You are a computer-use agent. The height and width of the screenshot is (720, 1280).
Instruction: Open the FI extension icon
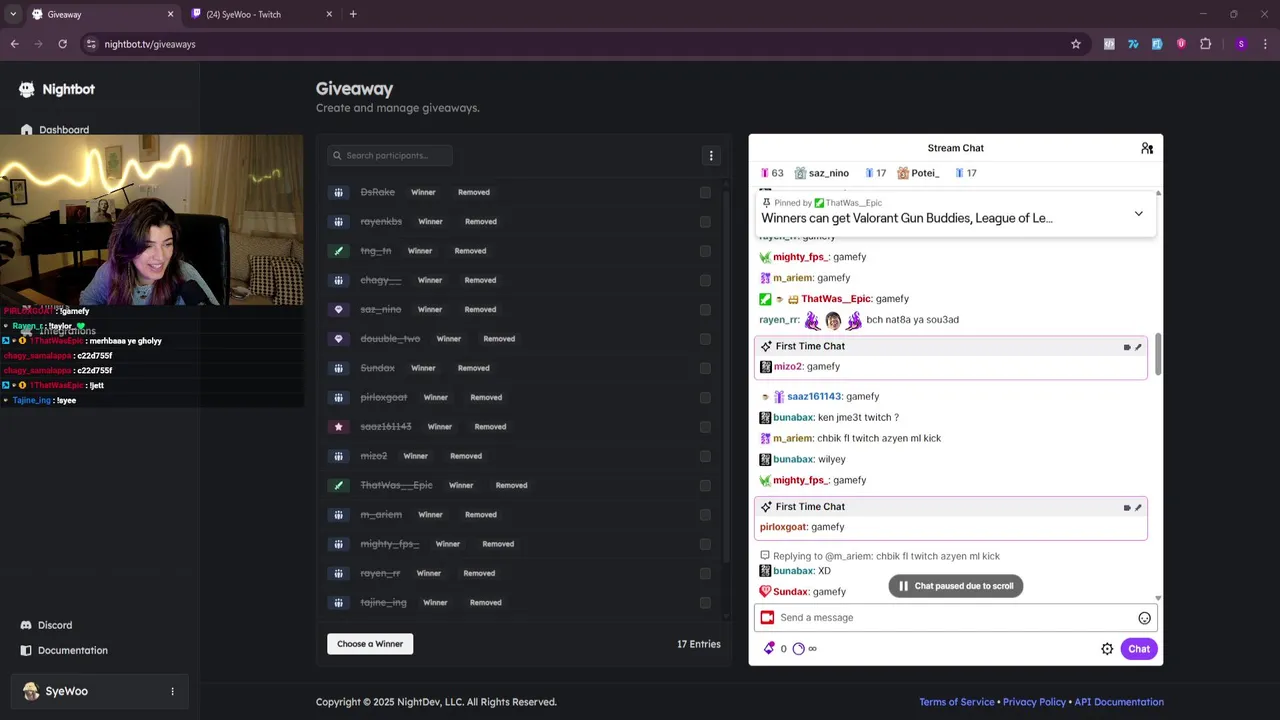1157,44
